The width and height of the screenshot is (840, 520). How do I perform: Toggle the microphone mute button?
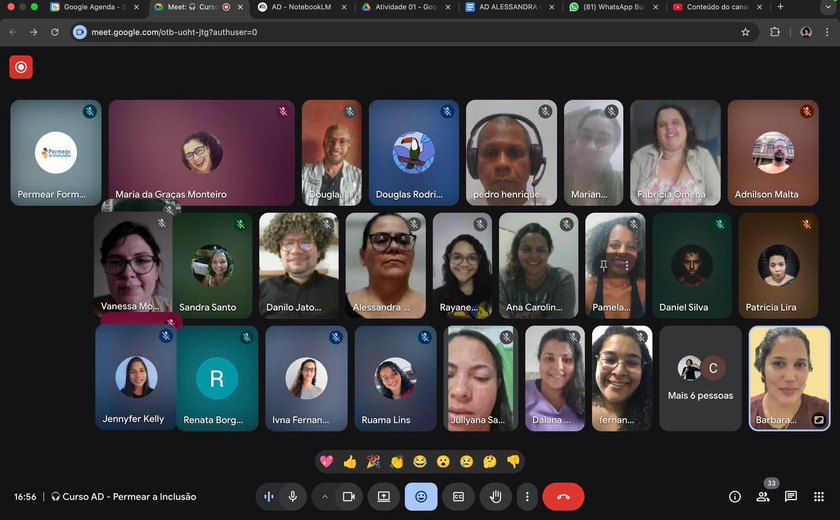pyautogui.click(x=293, y=496)
